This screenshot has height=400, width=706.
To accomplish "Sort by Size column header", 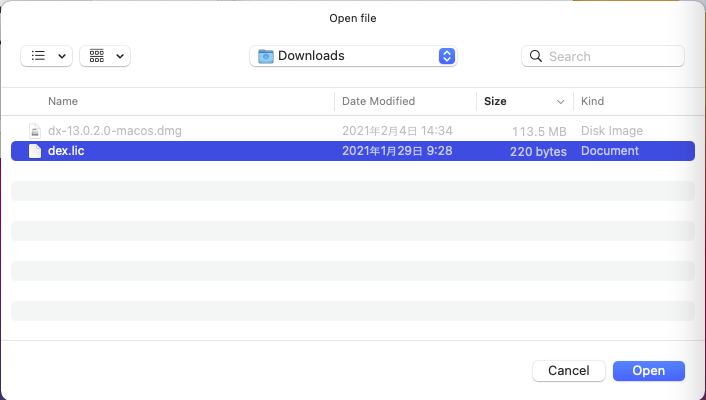I will click(x=495, y=101).
